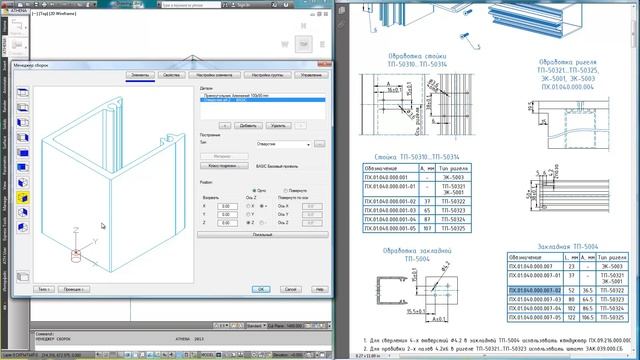Switch to 'Элементы' tab
The image size is (640, 360).
(140, 75)
